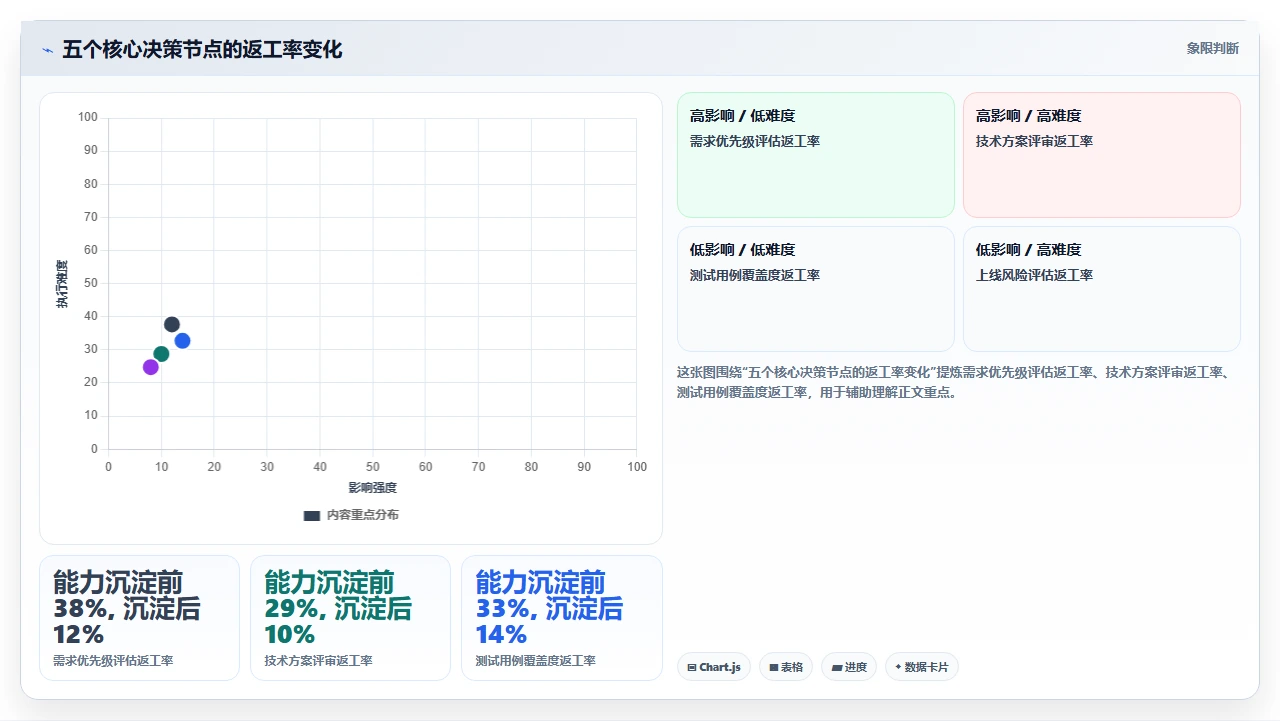Viewport: 1280px width, 721px height.
Task: Click the green scatter data point
Action: click(x=161, y=354)
